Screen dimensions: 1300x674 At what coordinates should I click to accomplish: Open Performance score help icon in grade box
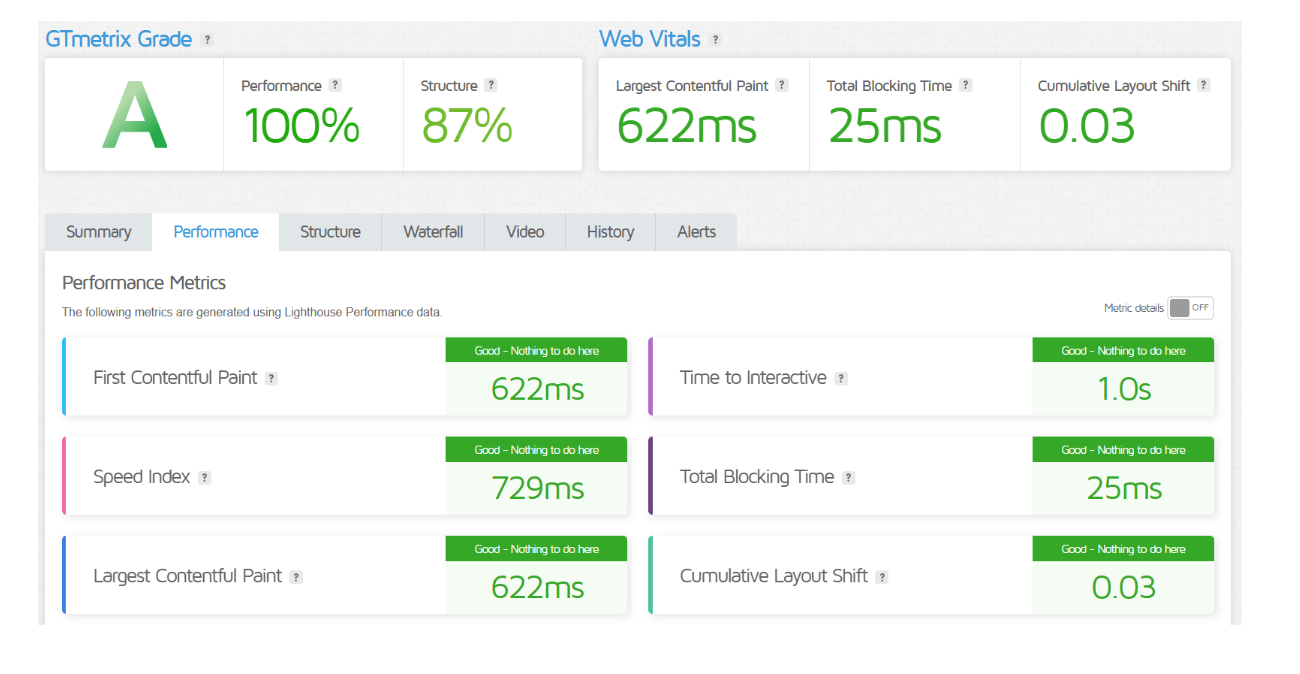coord(335,86)
